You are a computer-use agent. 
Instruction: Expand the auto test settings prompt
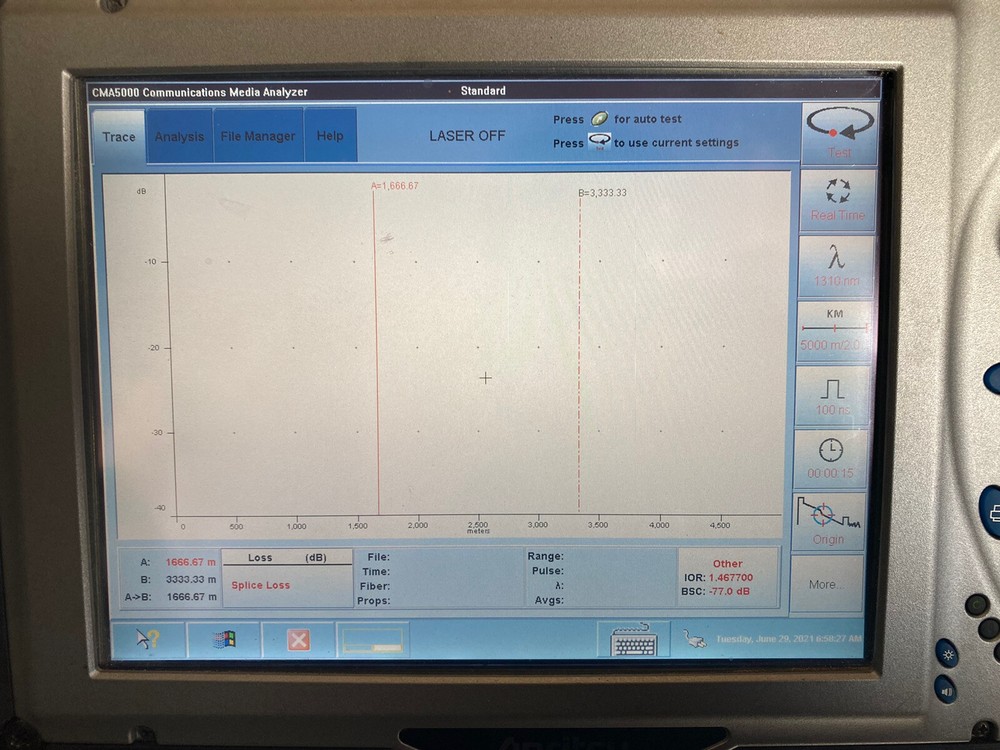tap(618, 118)
